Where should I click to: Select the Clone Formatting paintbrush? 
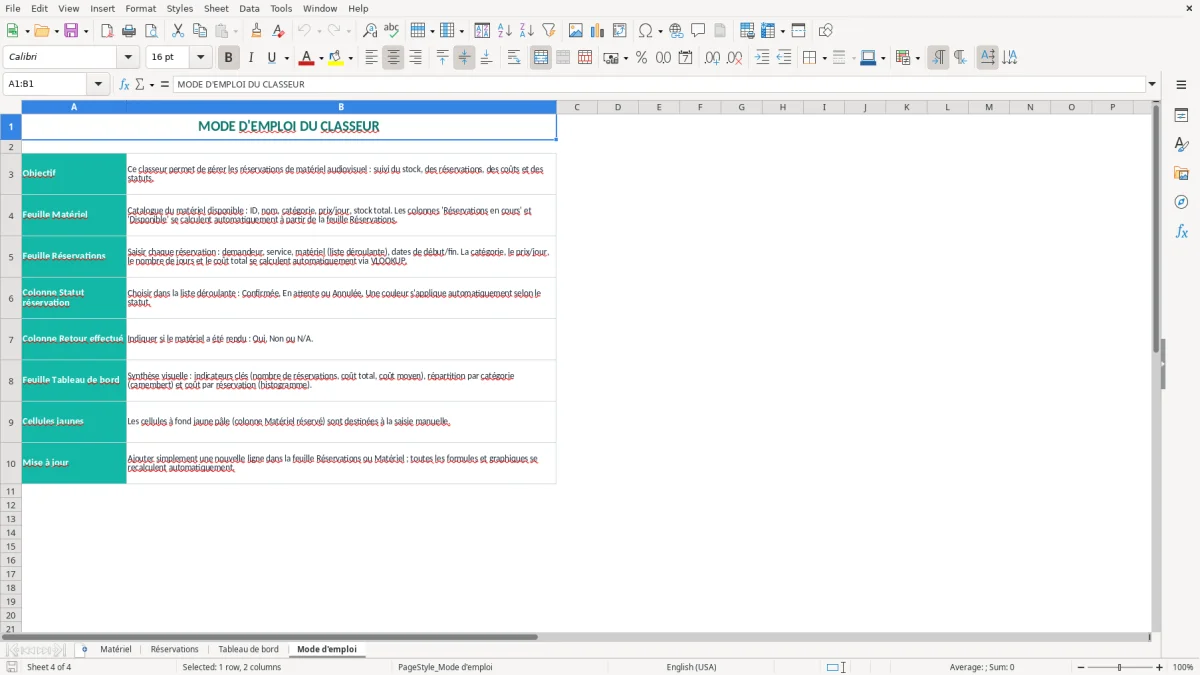257,31
